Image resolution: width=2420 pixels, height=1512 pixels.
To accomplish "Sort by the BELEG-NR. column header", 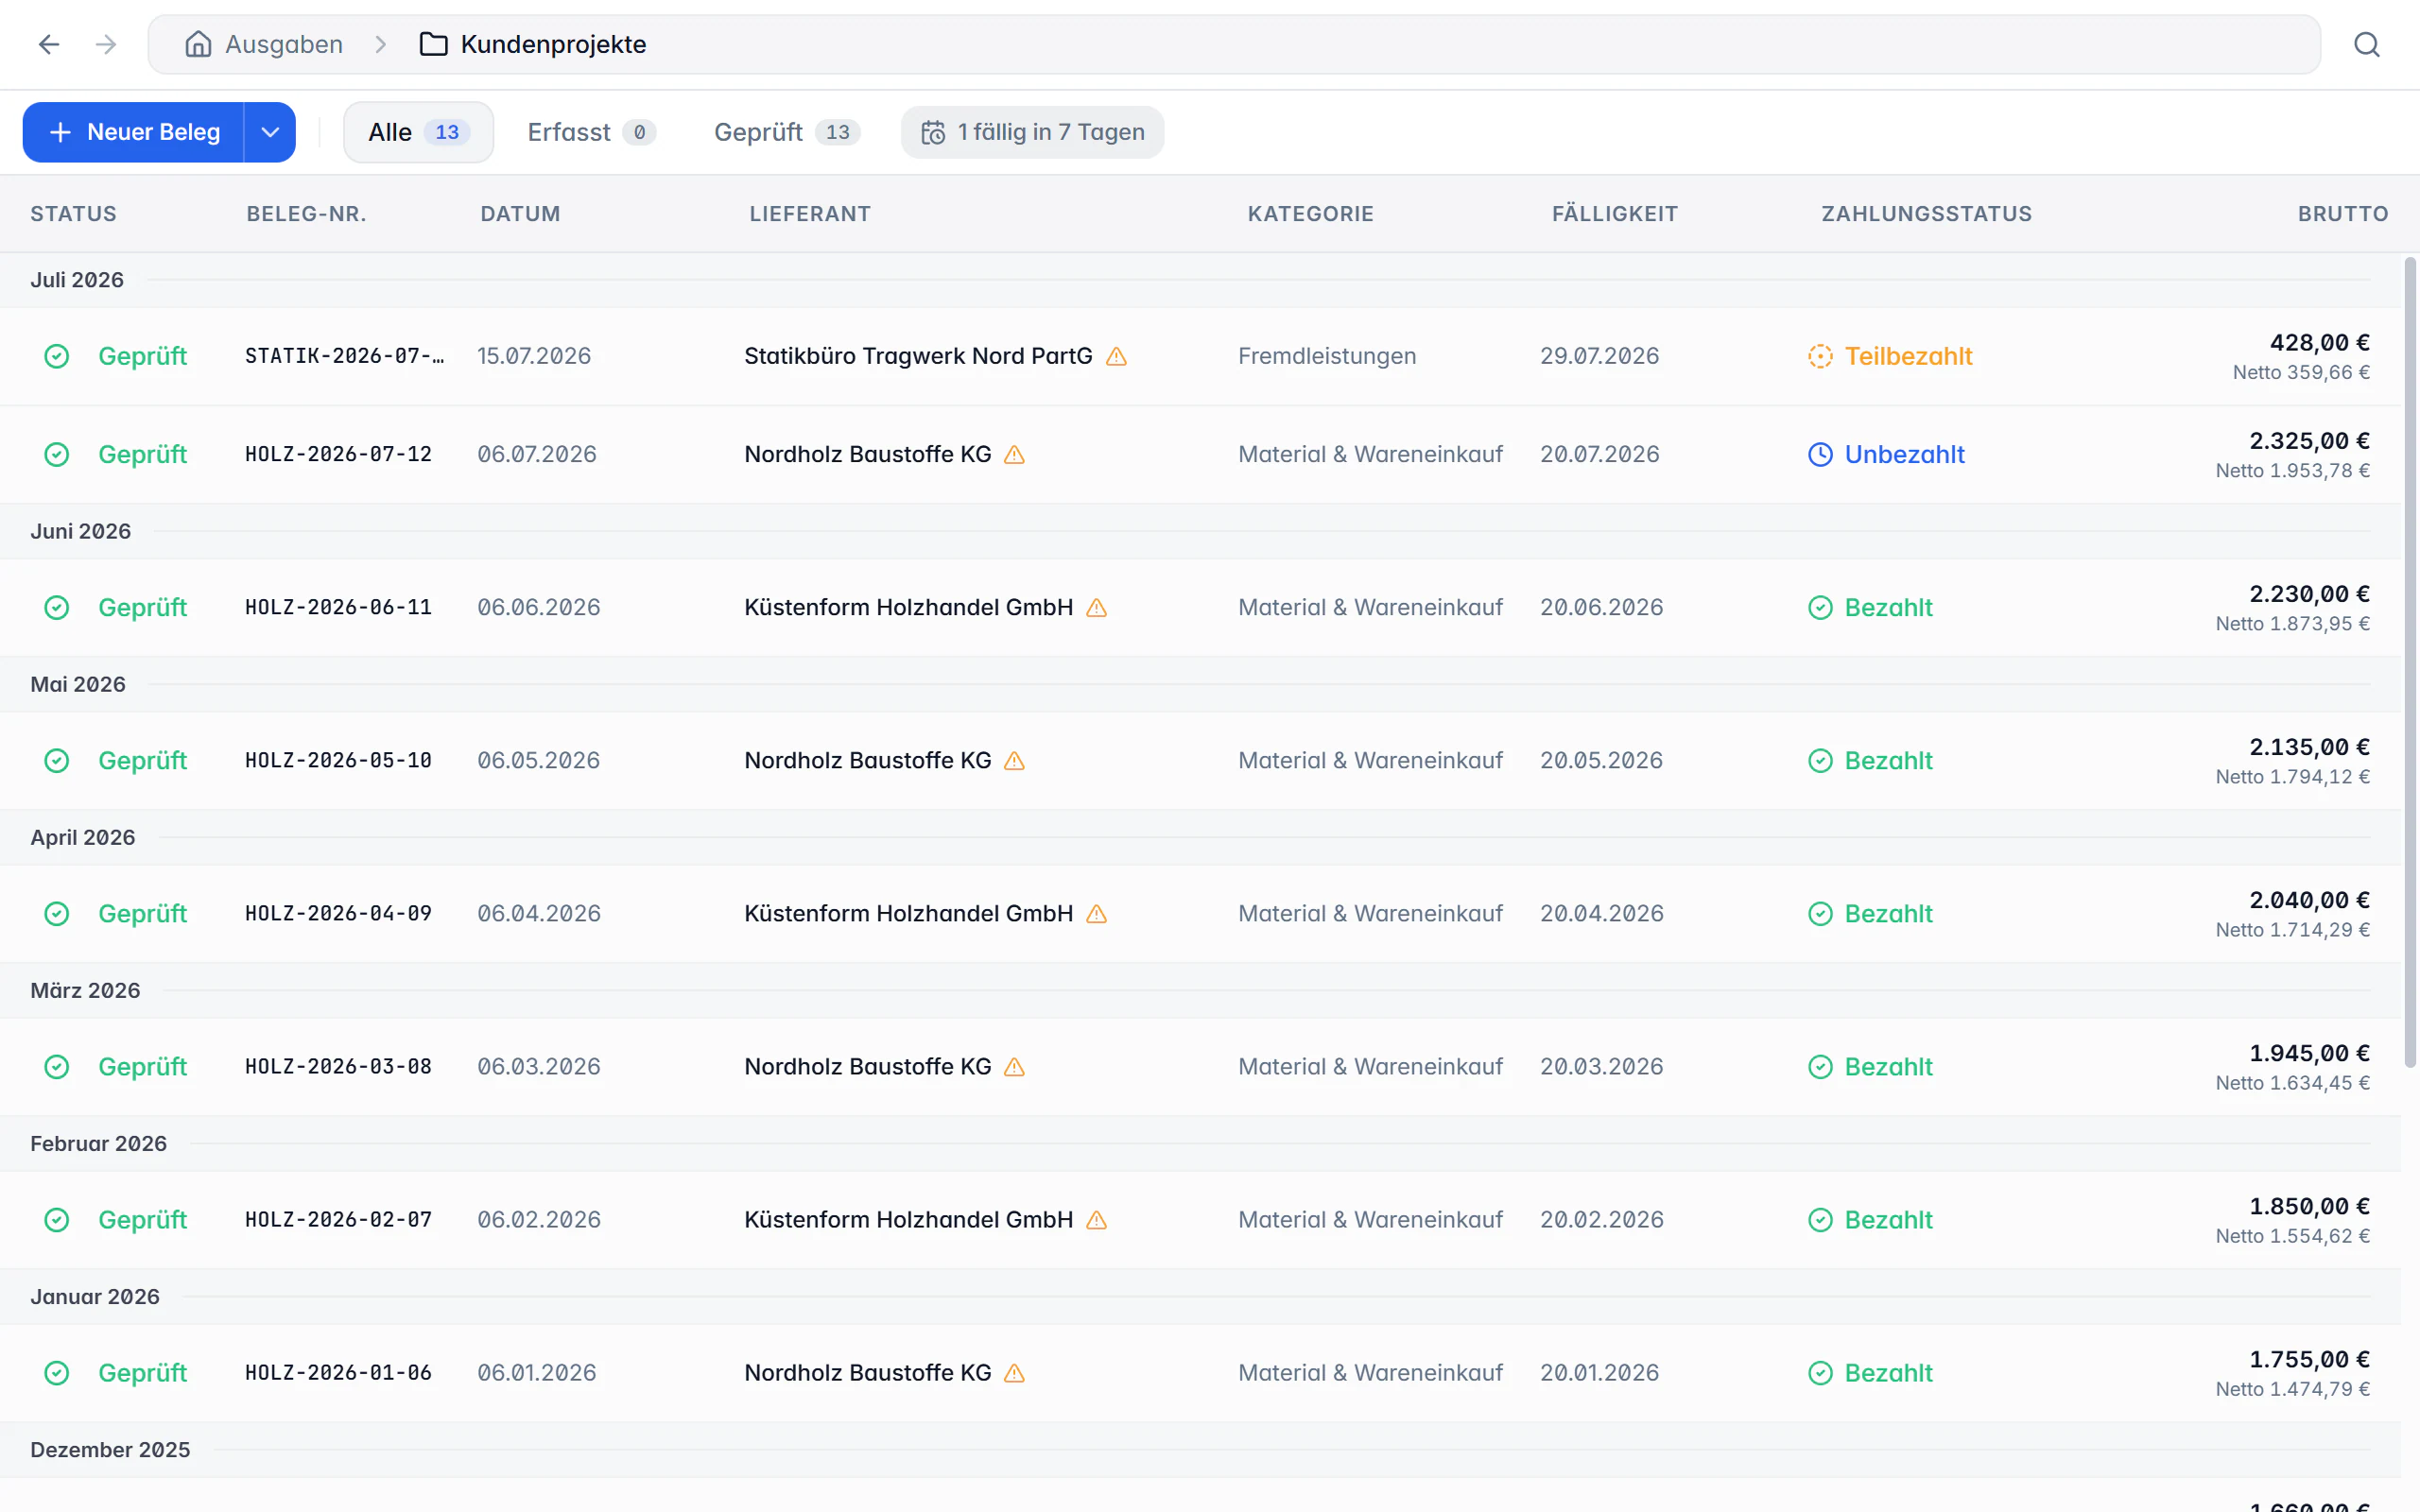I will point(306,214).
